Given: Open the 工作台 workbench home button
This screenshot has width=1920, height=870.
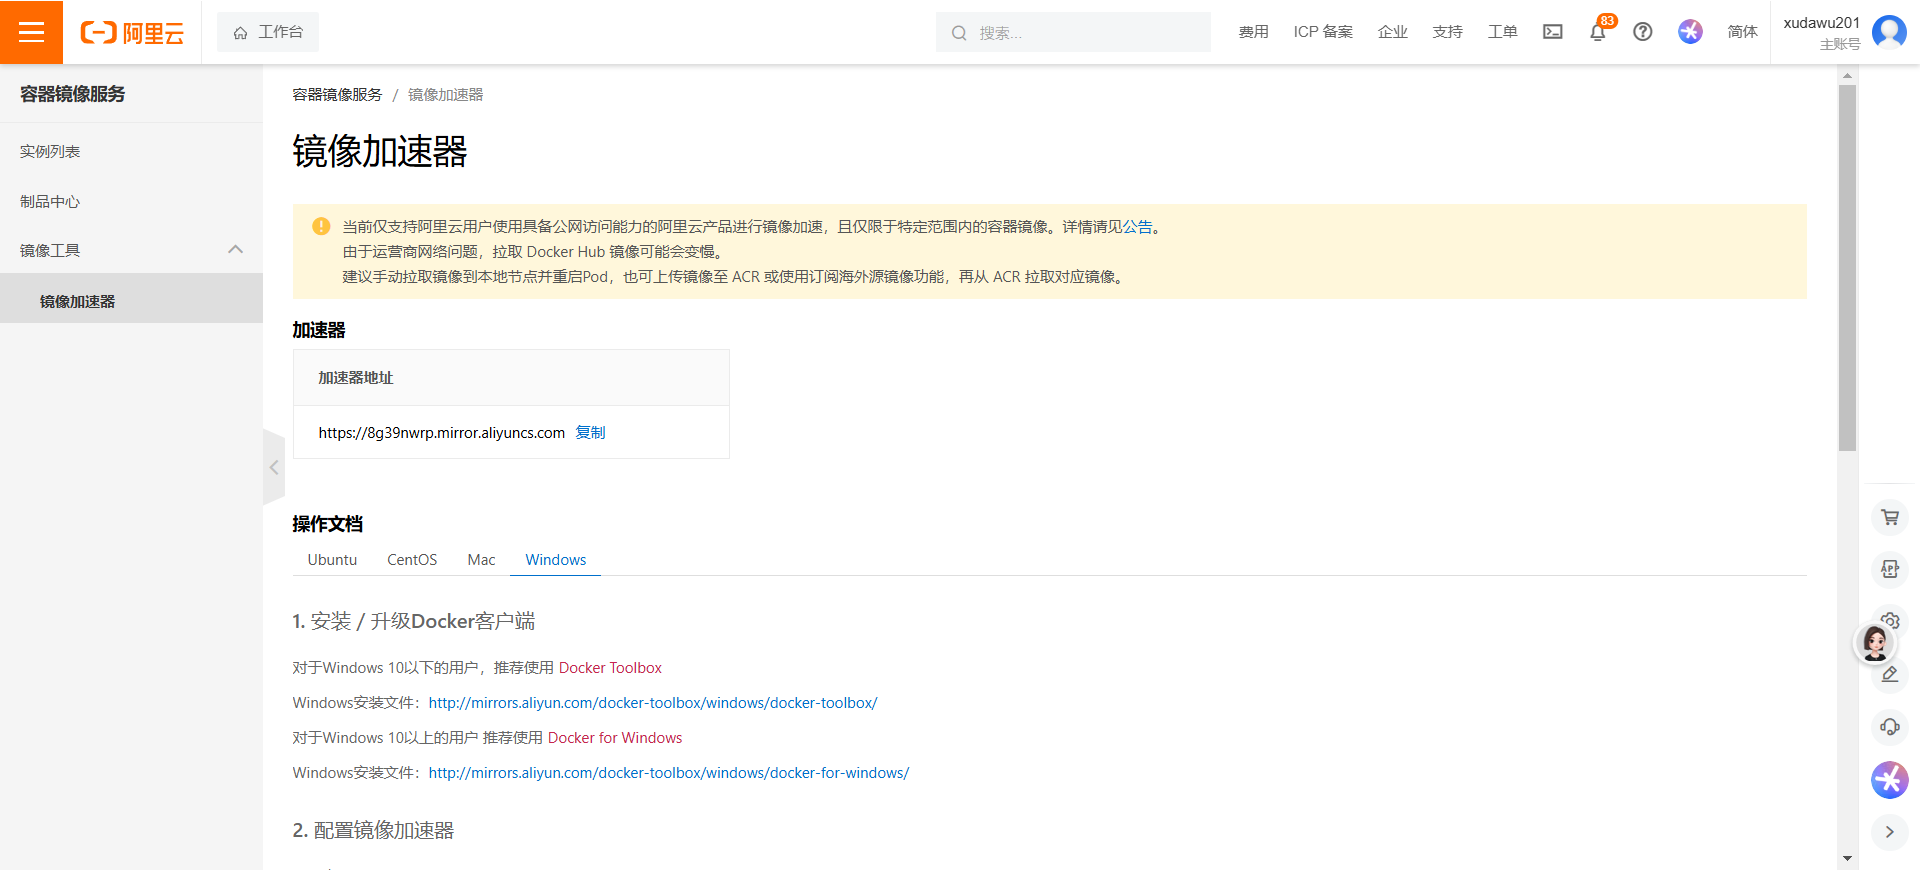Looking at the screenshot, I should click(x=268, y=32).
